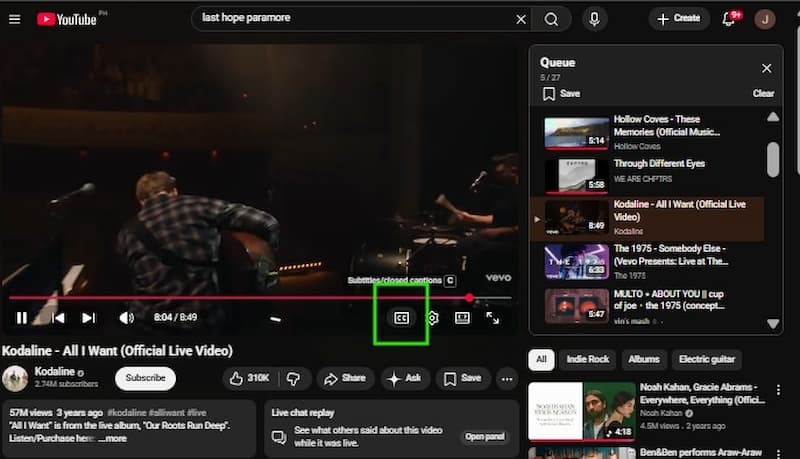
Task: Expand description with ...more
Action: pos(113,439)
